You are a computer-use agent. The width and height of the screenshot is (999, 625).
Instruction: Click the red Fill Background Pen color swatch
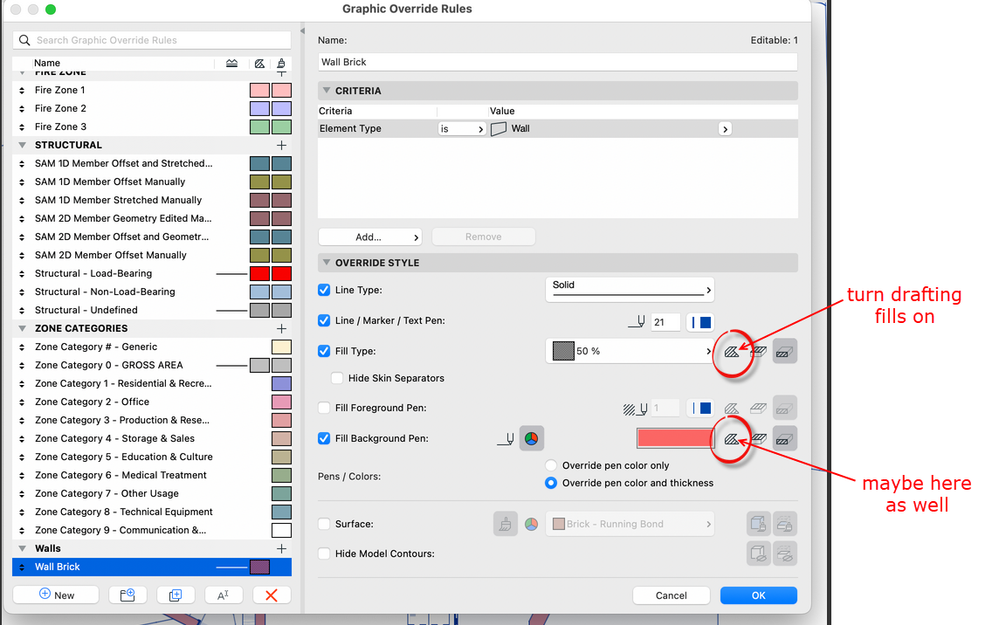click(x=675, y=438)
